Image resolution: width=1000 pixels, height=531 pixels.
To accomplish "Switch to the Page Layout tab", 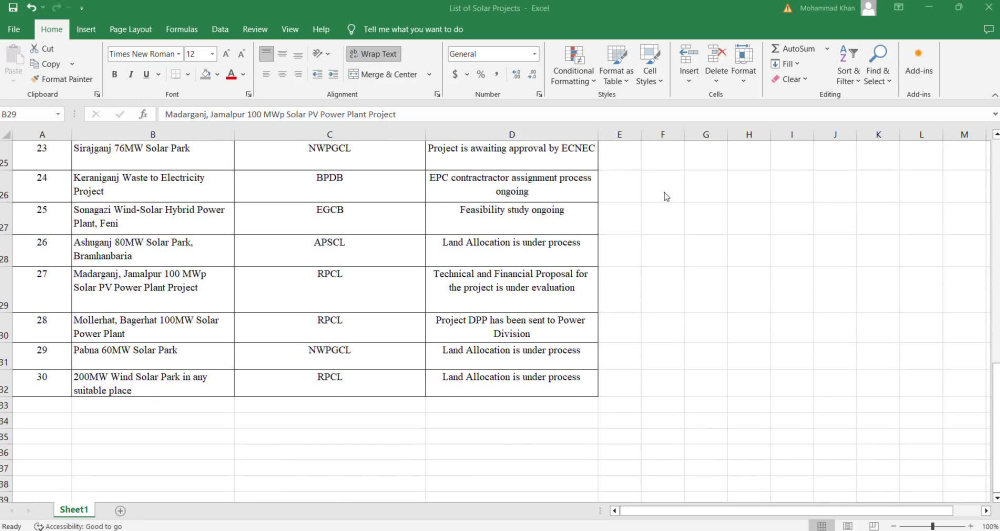I will (x=130, y=29).
